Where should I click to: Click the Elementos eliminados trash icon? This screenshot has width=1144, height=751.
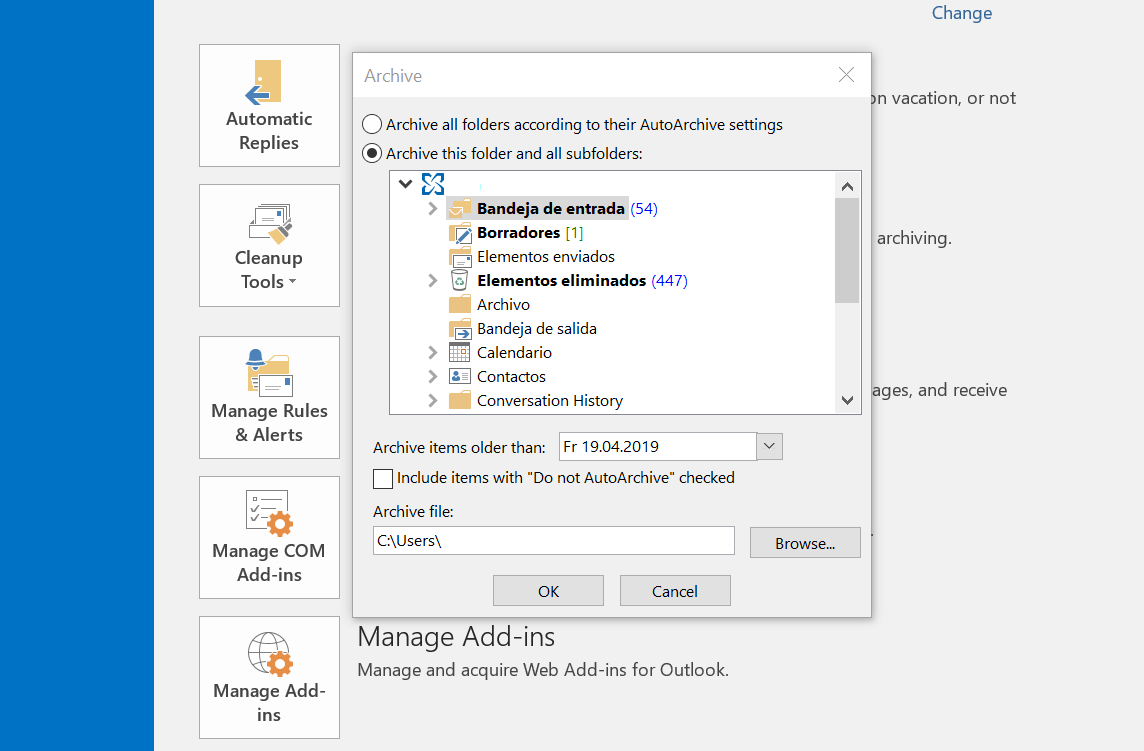coord(459,280)
